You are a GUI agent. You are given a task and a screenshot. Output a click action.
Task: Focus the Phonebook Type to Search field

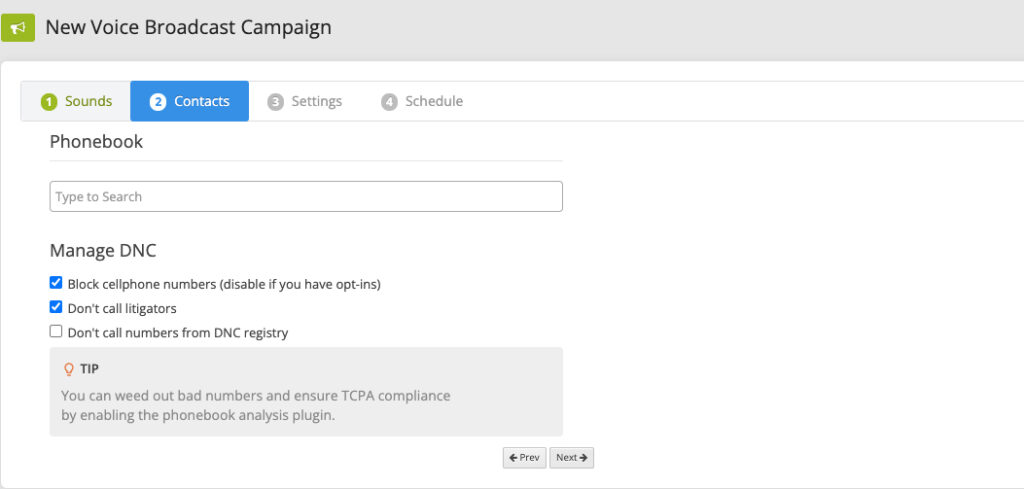tap(306, 197)
